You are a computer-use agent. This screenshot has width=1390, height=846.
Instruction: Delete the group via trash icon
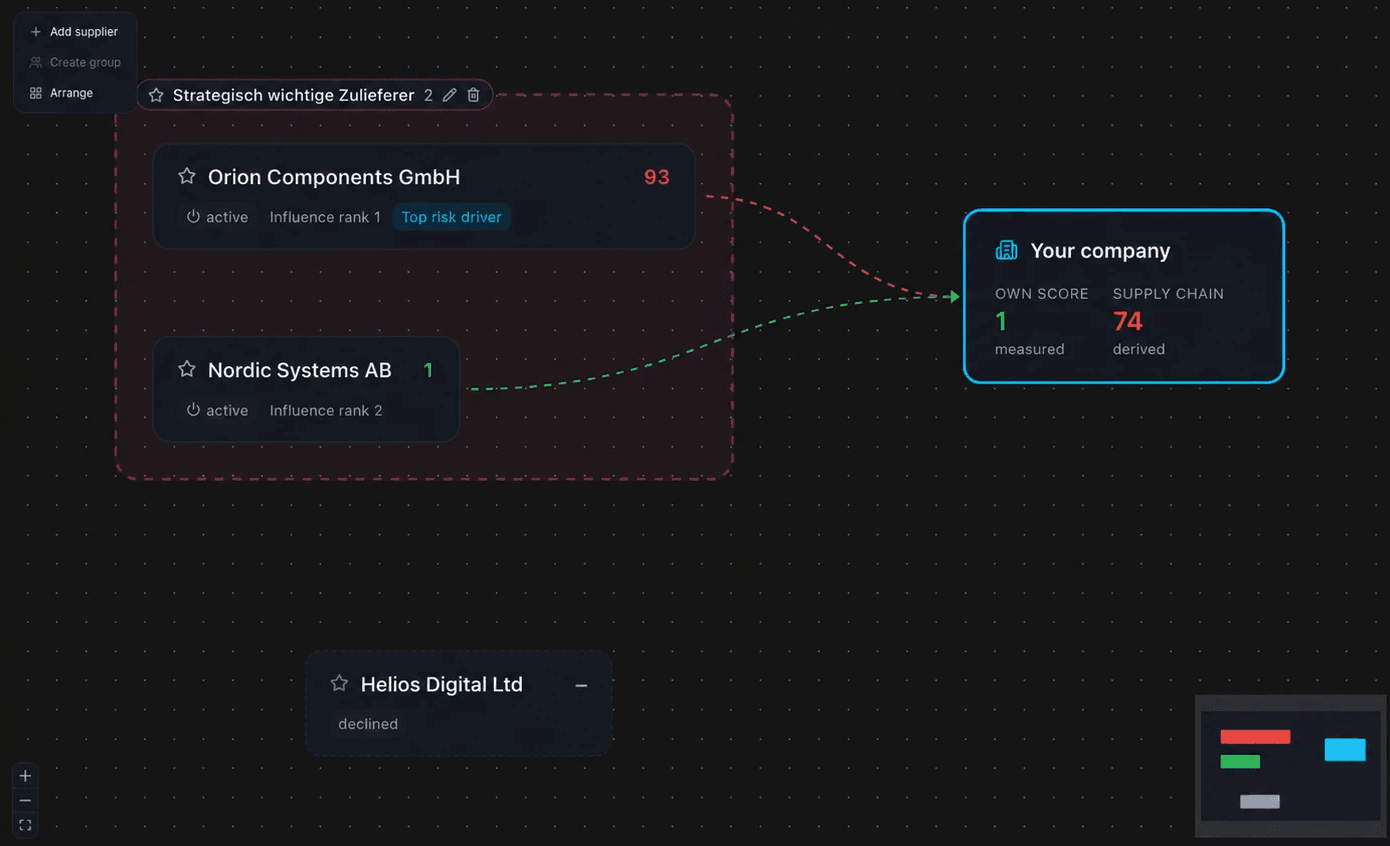[x=474, y=95]
